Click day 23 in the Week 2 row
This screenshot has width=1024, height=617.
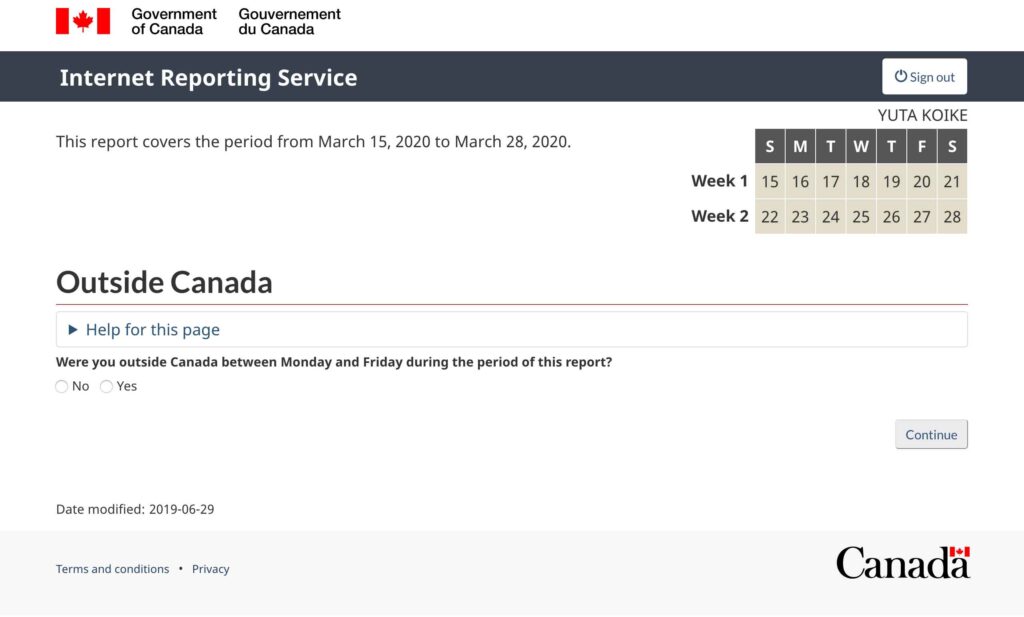[x=800, y=217]
